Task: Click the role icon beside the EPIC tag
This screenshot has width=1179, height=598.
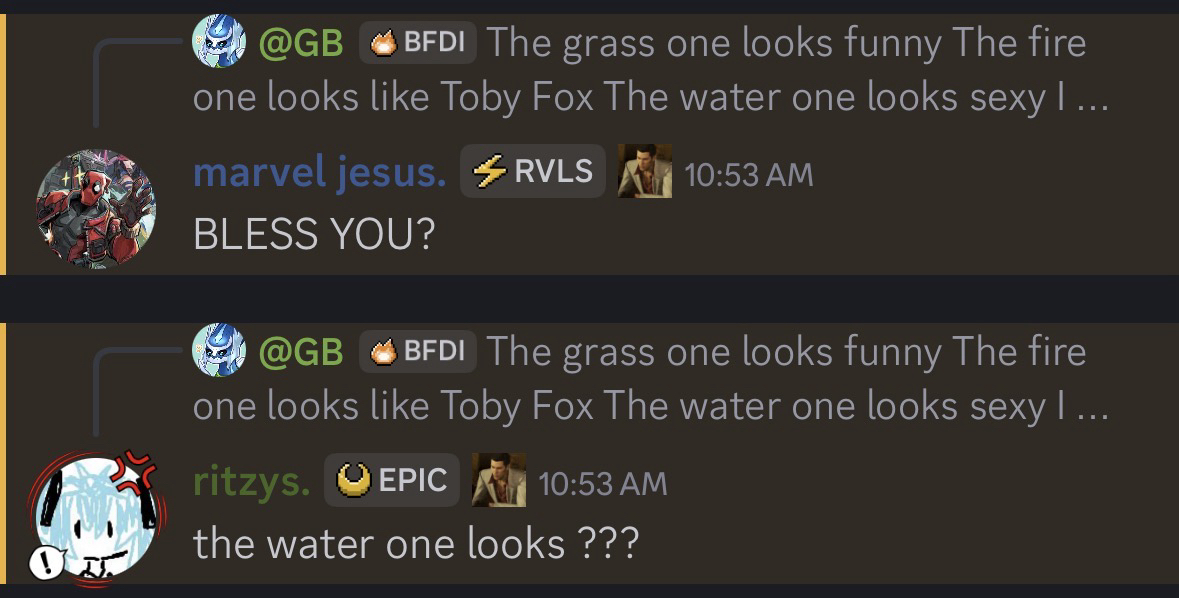Action: (498, 481)
